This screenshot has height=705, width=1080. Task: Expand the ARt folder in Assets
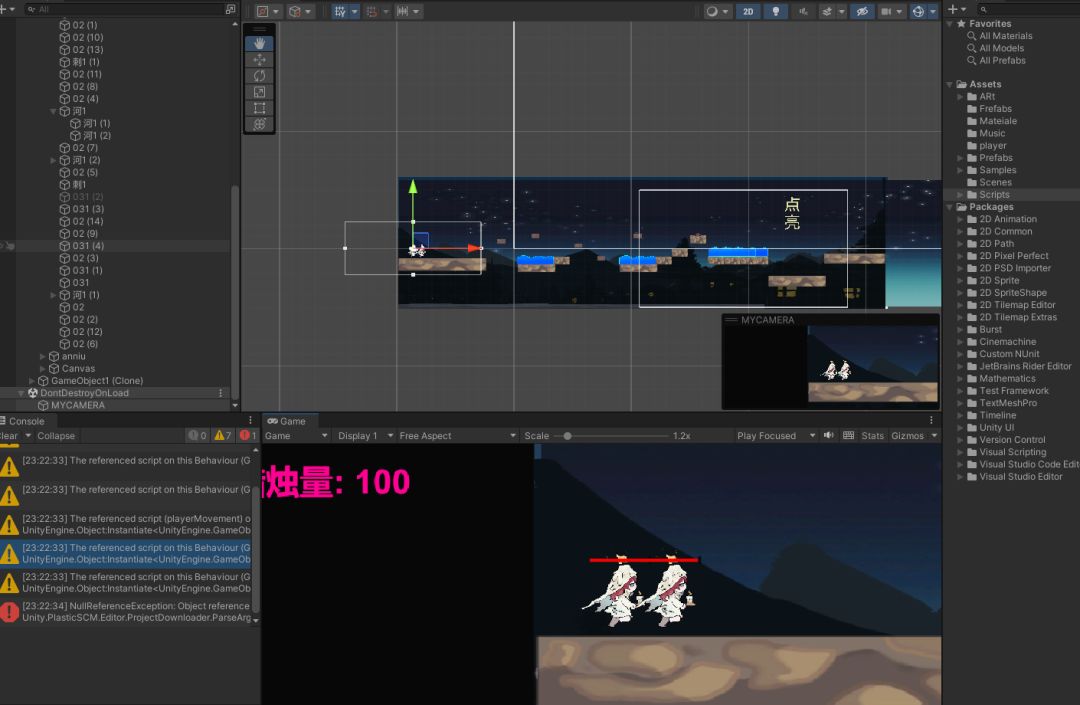[x=960, y=96]
